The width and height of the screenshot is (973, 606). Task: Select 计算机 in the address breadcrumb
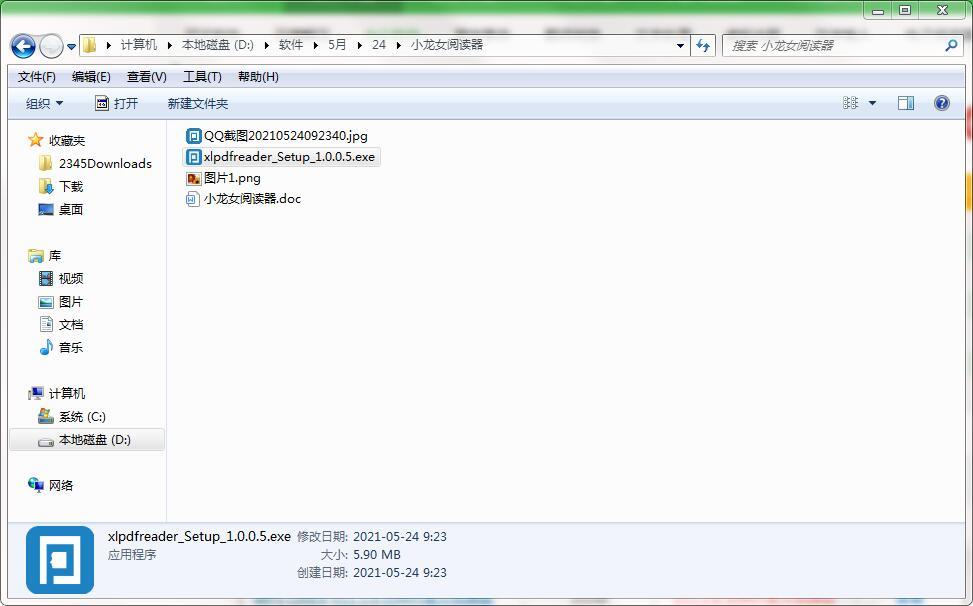[x=139, y=45]
